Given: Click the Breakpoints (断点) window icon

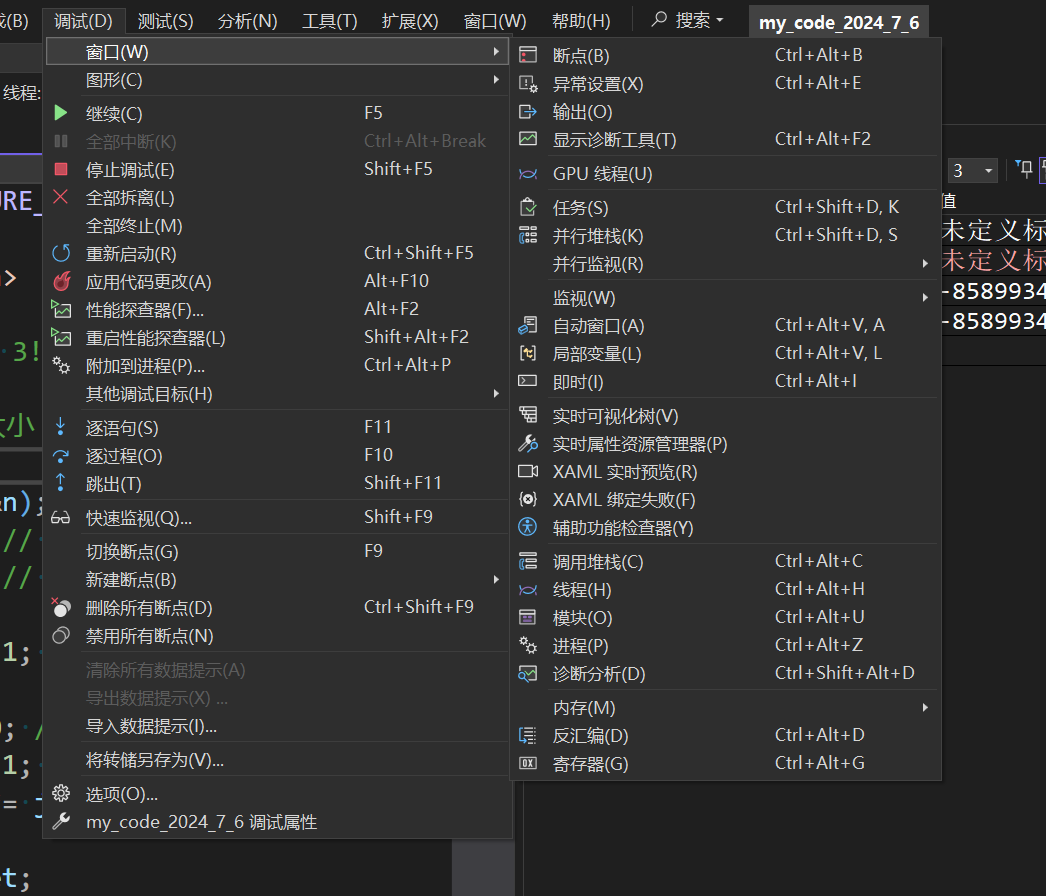Looking at the screenshot, I should click(528, 56).
